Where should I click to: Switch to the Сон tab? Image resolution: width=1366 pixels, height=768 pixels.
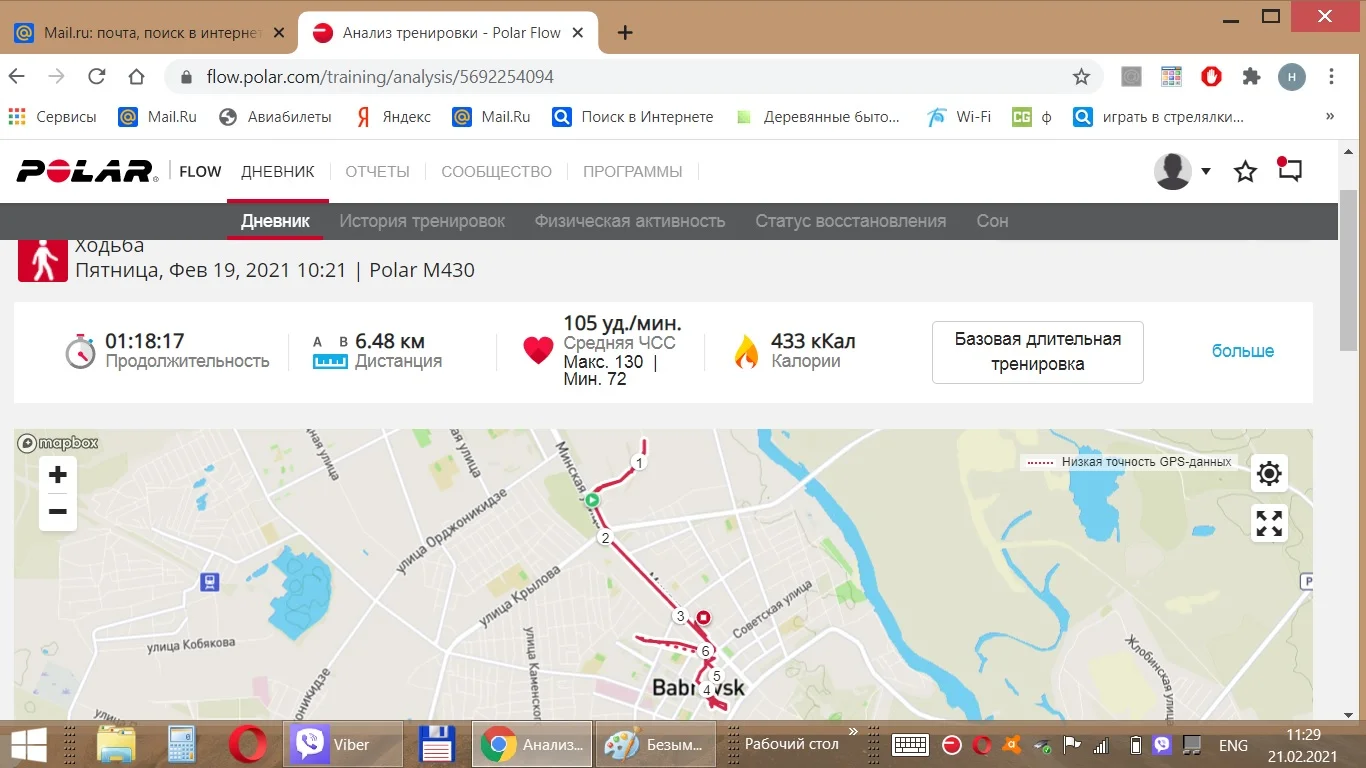tap(992, 221)
